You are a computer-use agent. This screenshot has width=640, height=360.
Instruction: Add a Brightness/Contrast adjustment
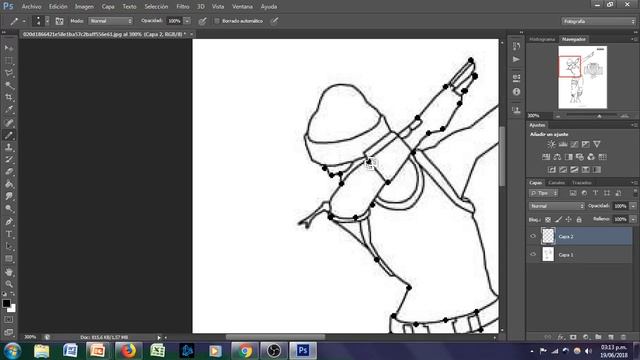(551, 144)
